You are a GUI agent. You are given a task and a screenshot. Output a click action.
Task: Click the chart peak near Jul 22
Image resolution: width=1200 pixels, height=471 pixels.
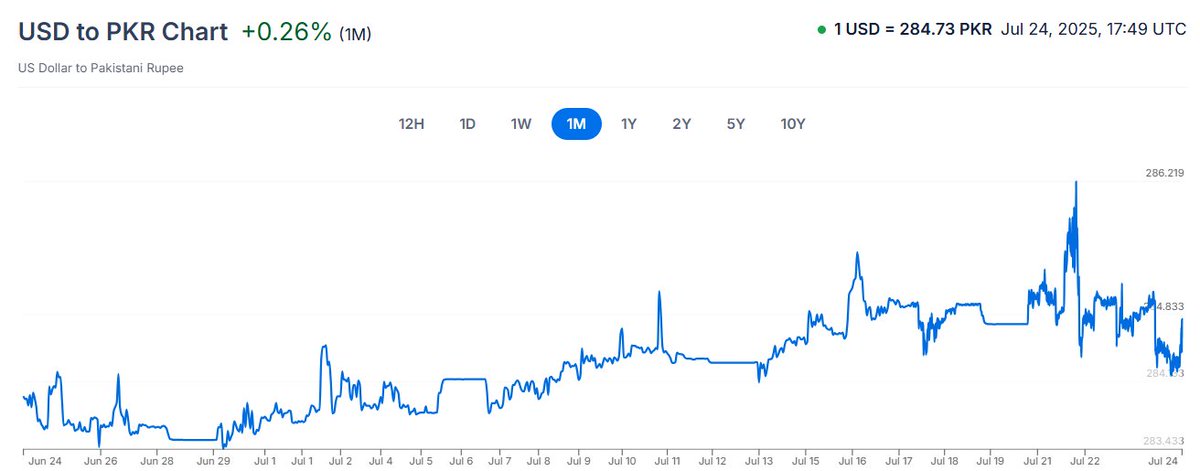click(1075, 182)
